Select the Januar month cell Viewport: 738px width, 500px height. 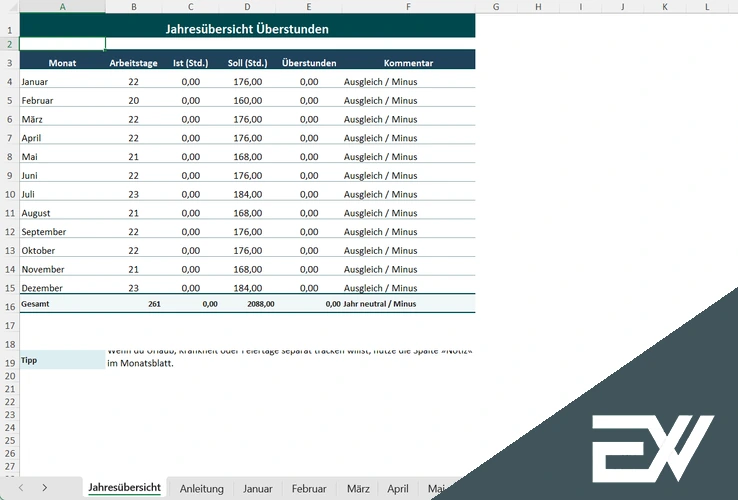(x=63, y=81)
